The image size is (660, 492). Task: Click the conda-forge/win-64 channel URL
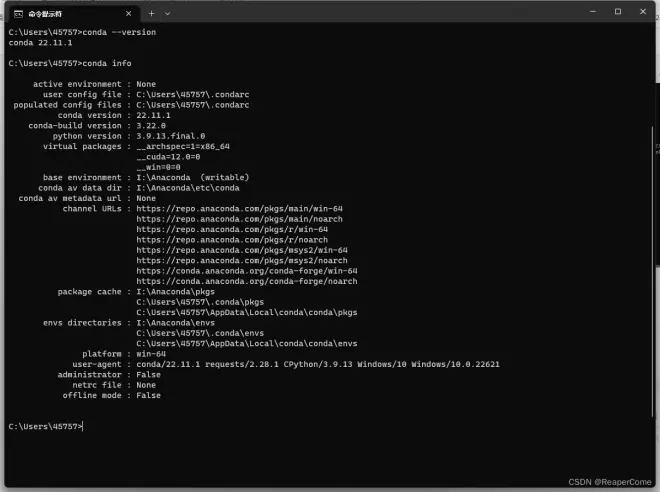click(x=247, y=271)
